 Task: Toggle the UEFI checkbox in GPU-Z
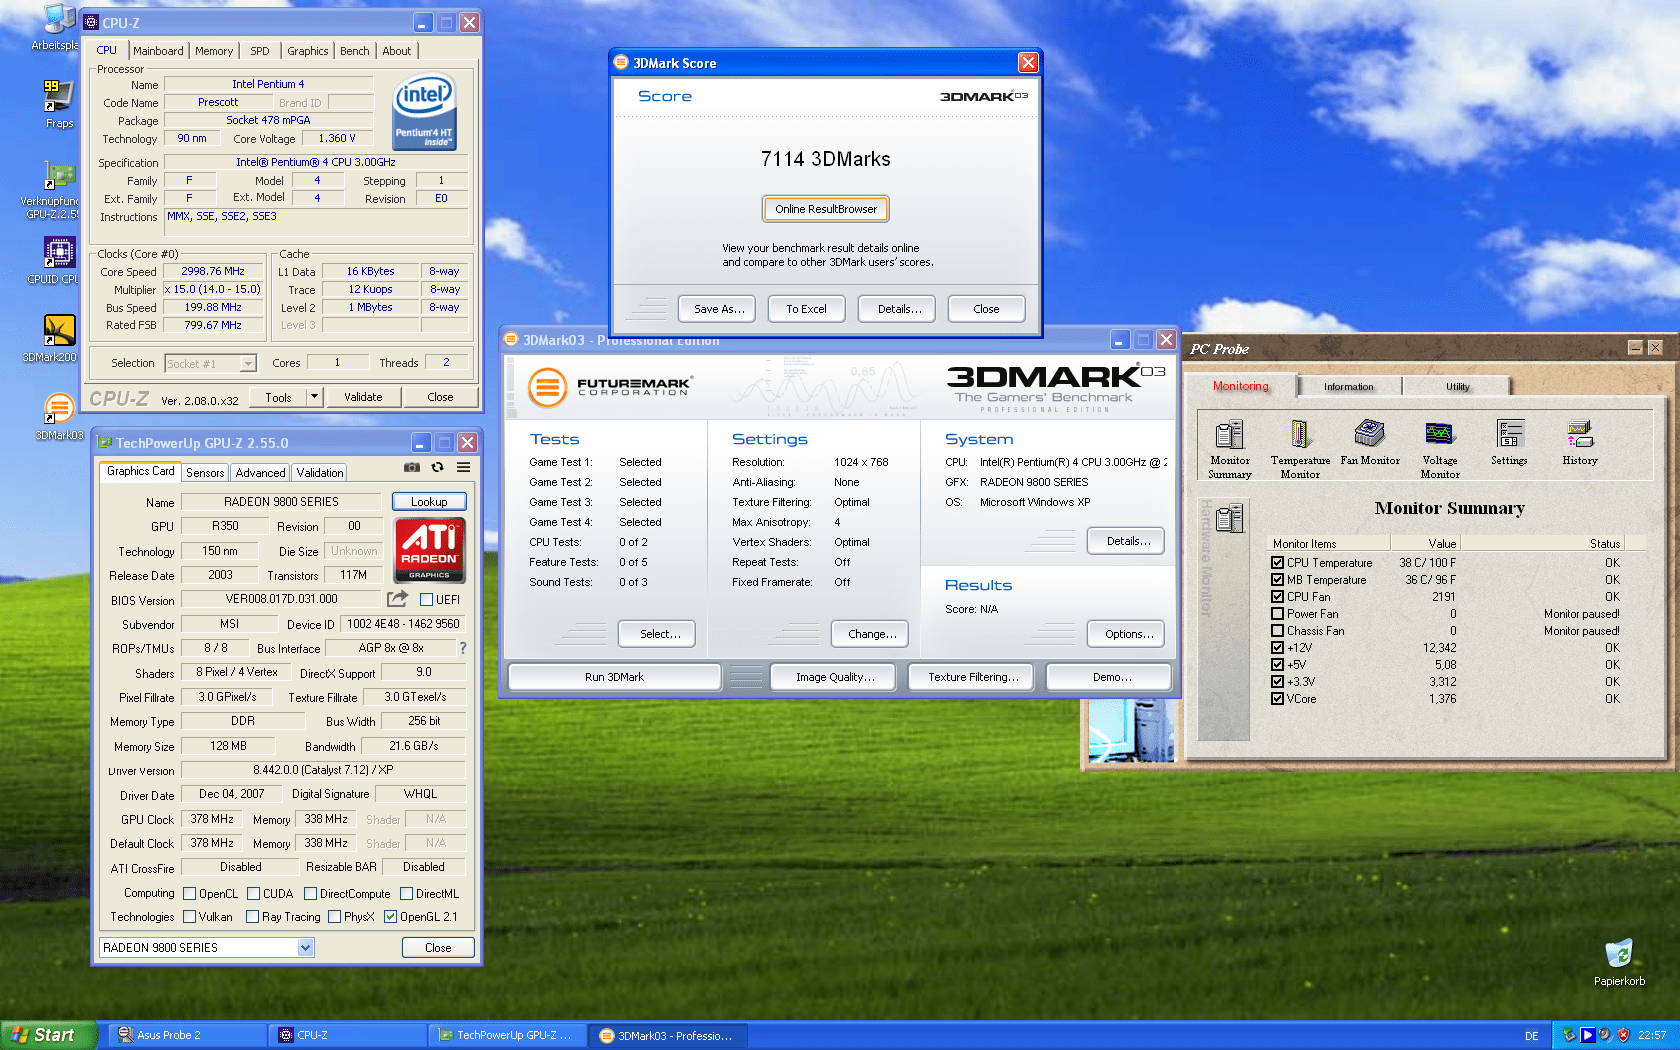tap(427, 600)
